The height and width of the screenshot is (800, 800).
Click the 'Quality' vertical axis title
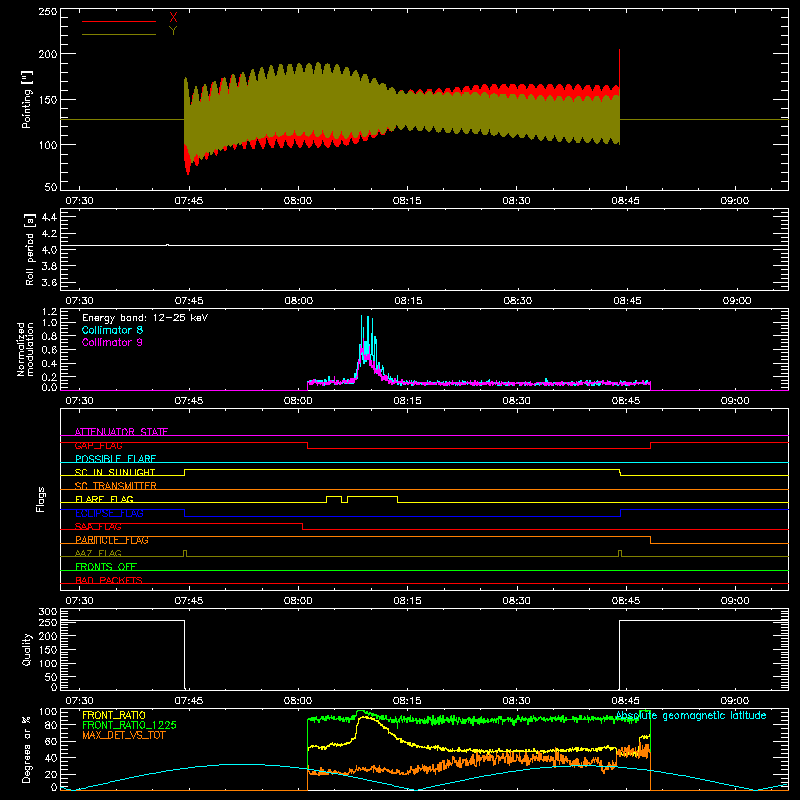tap(27, 649)
